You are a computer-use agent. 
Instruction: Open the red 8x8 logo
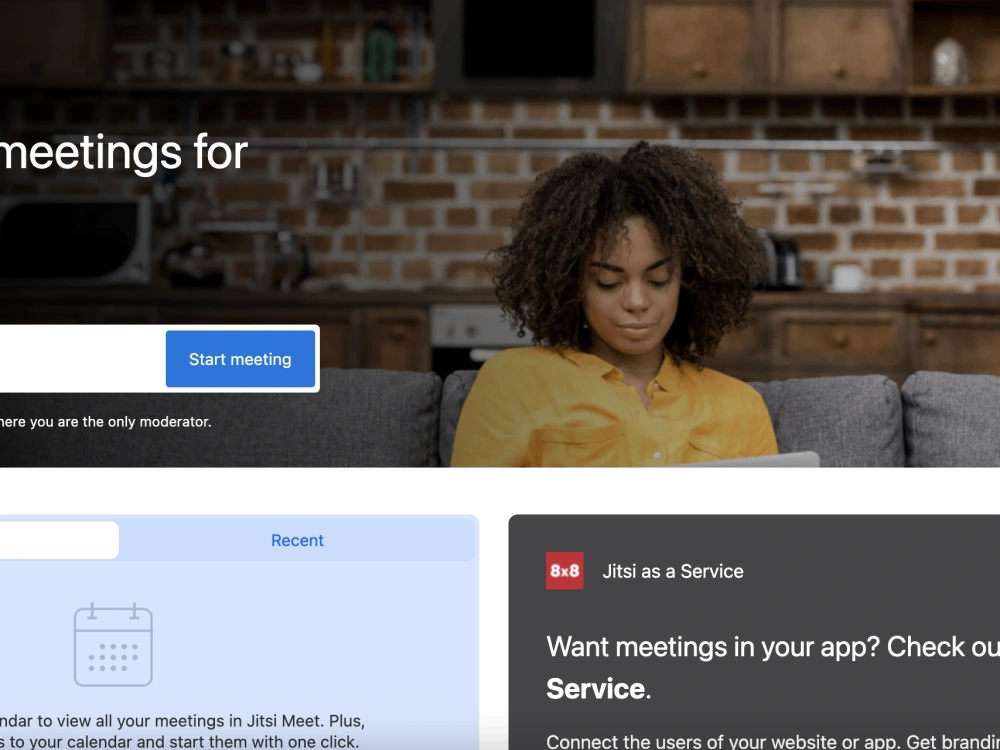[564, 570]
